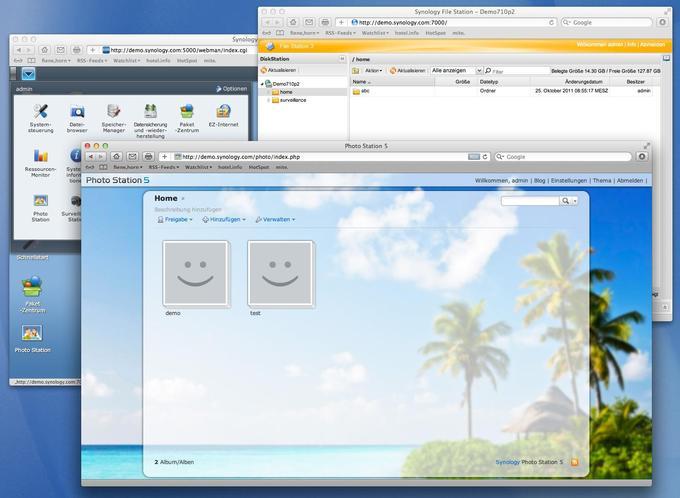
Task: Open Paket-Zentrum in the admin panel
Action: pyautogui.click(x=188, y=112)
